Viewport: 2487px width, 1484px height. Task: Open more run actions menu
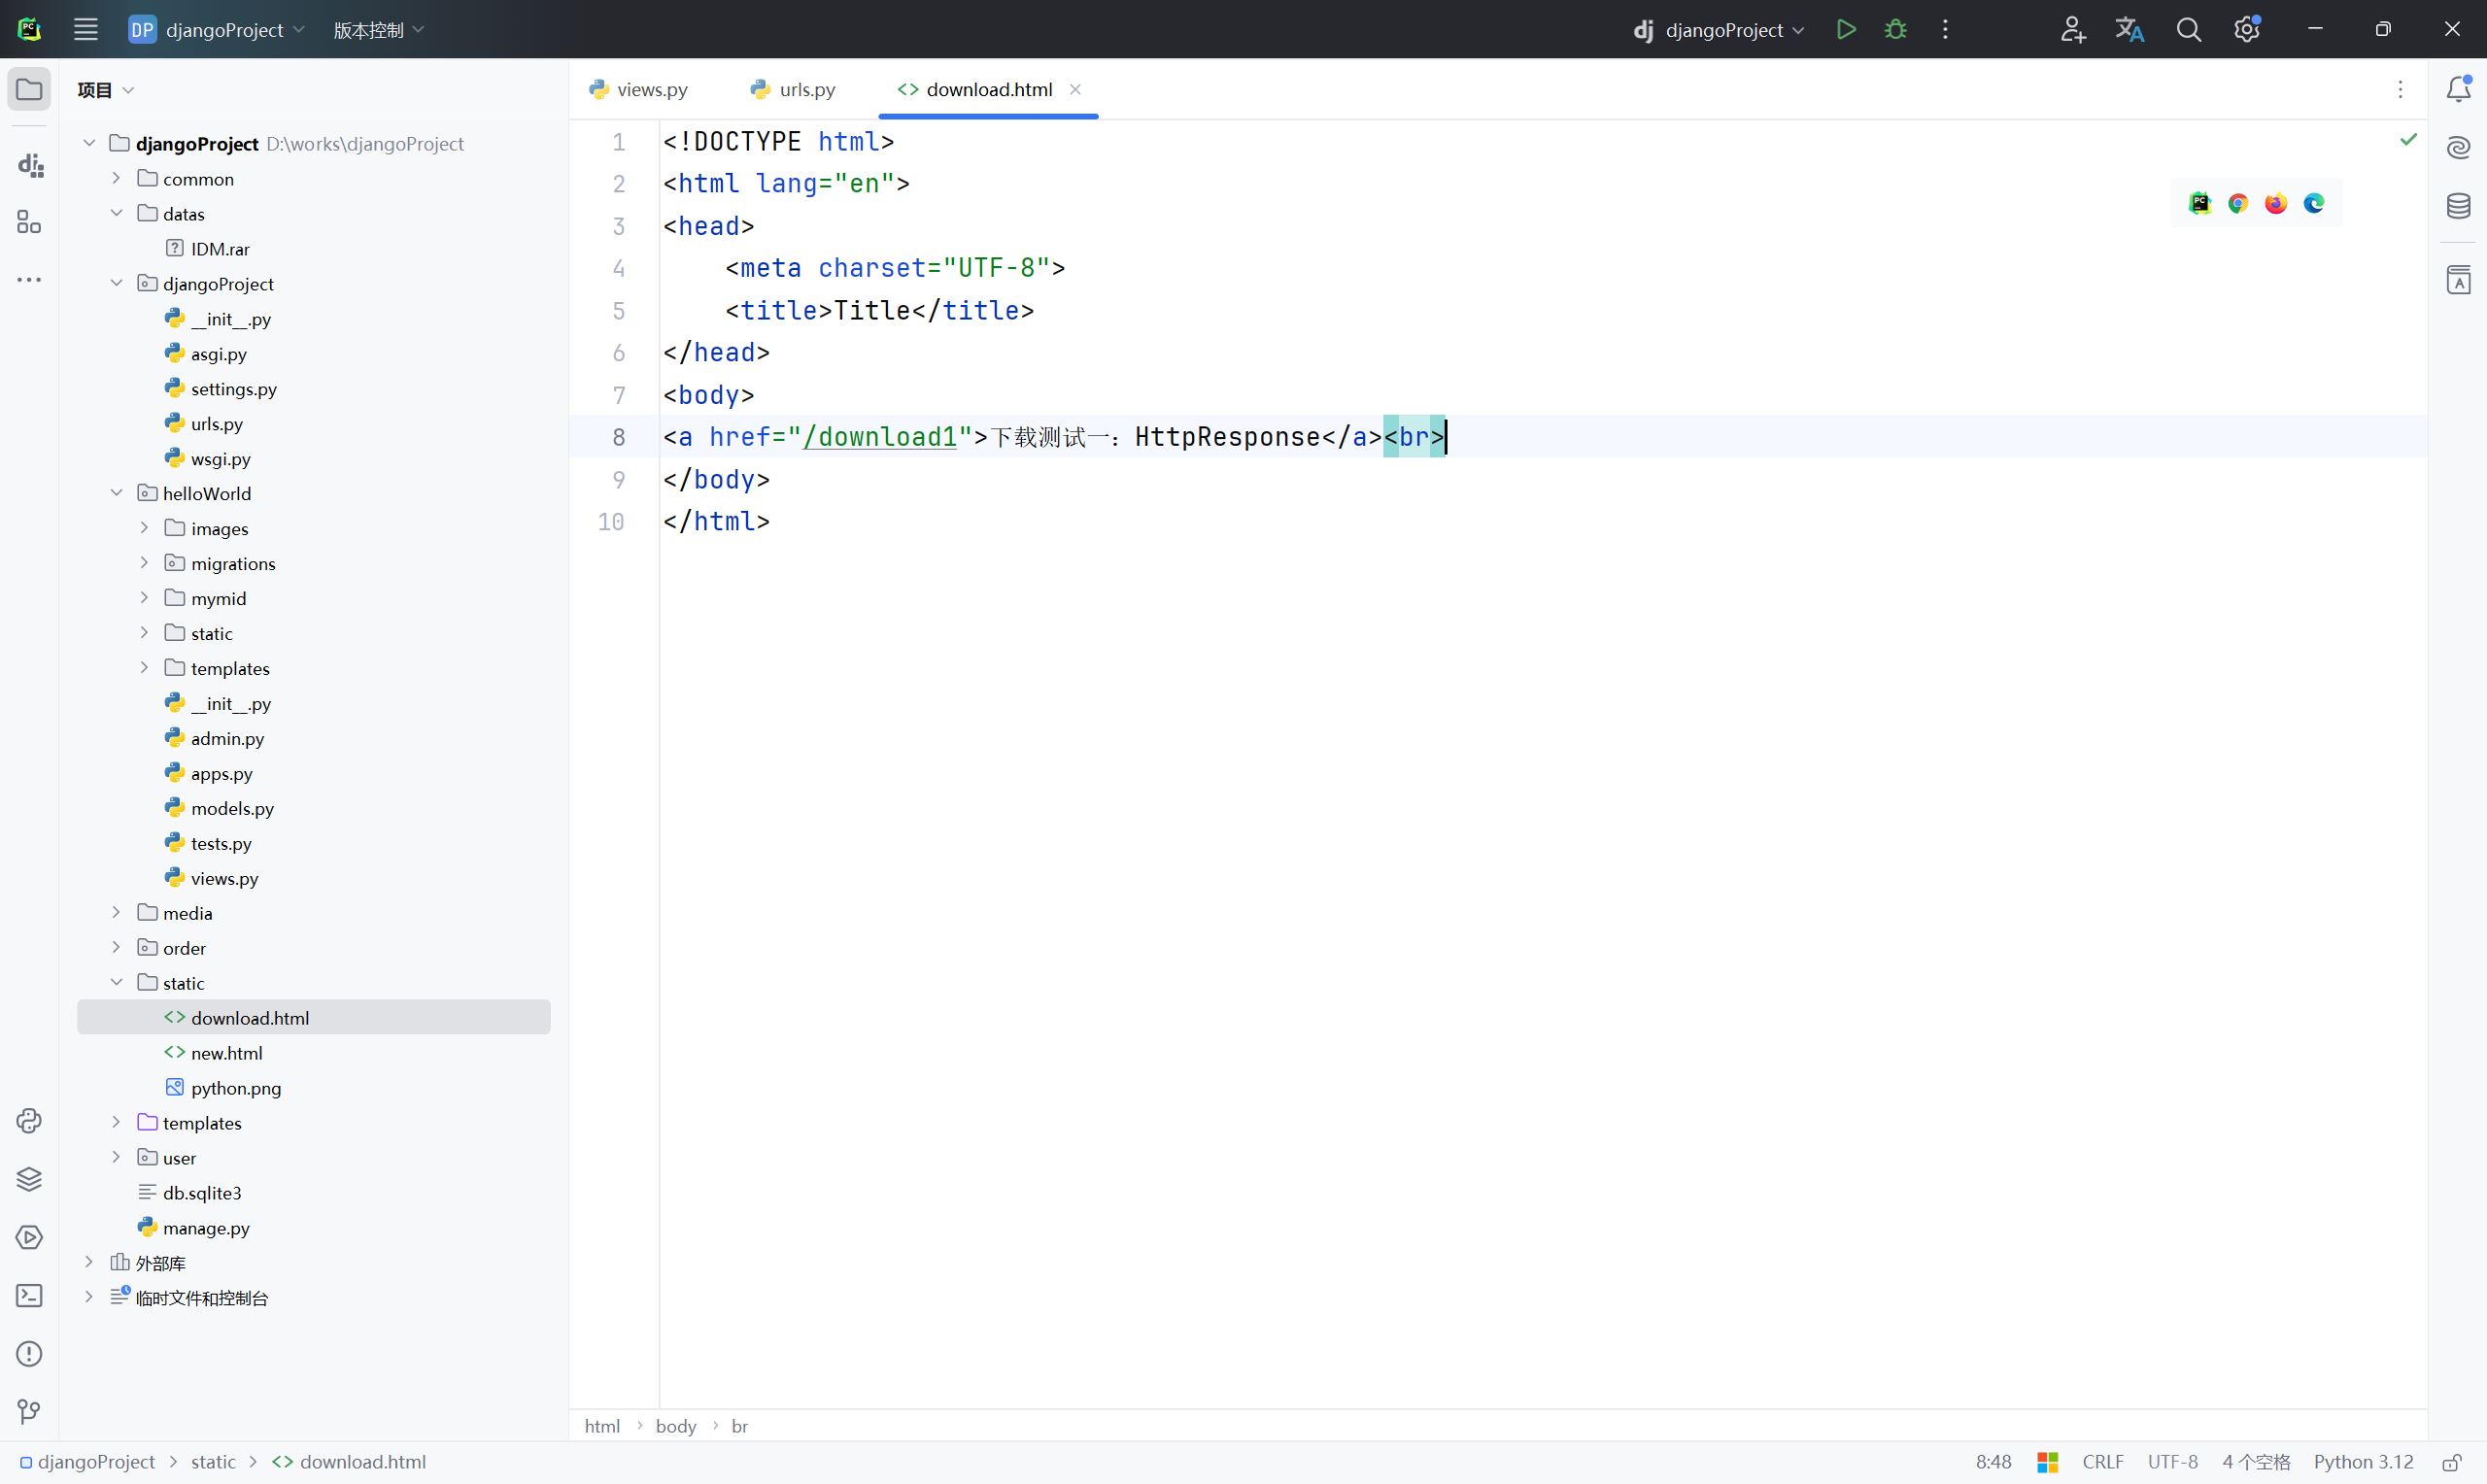1945,29
